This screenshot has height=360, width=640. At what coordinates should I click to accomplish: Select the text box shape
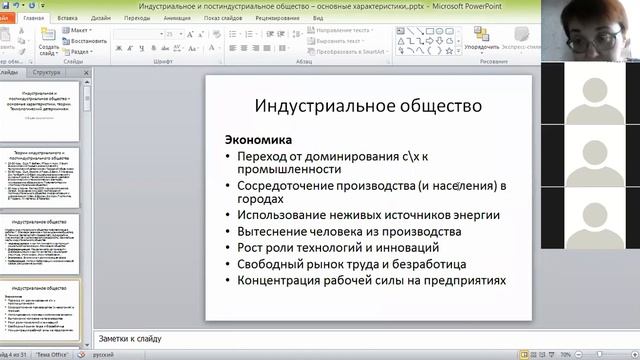(400, 31)
